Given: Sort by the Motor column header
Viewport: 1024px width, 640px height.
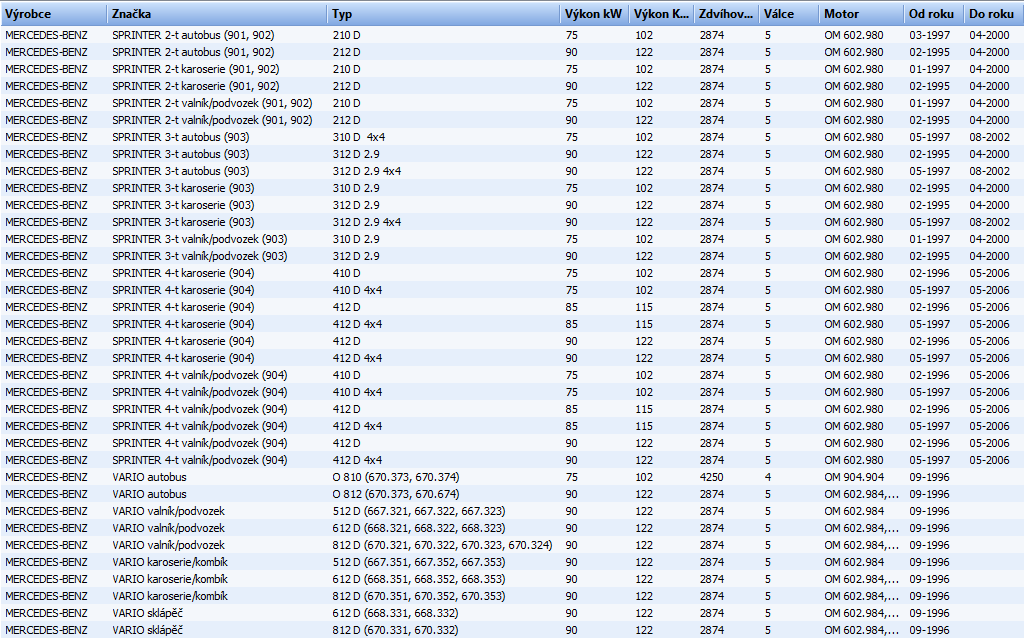Looking at the screenshot, I should click(x=861, y=14).
